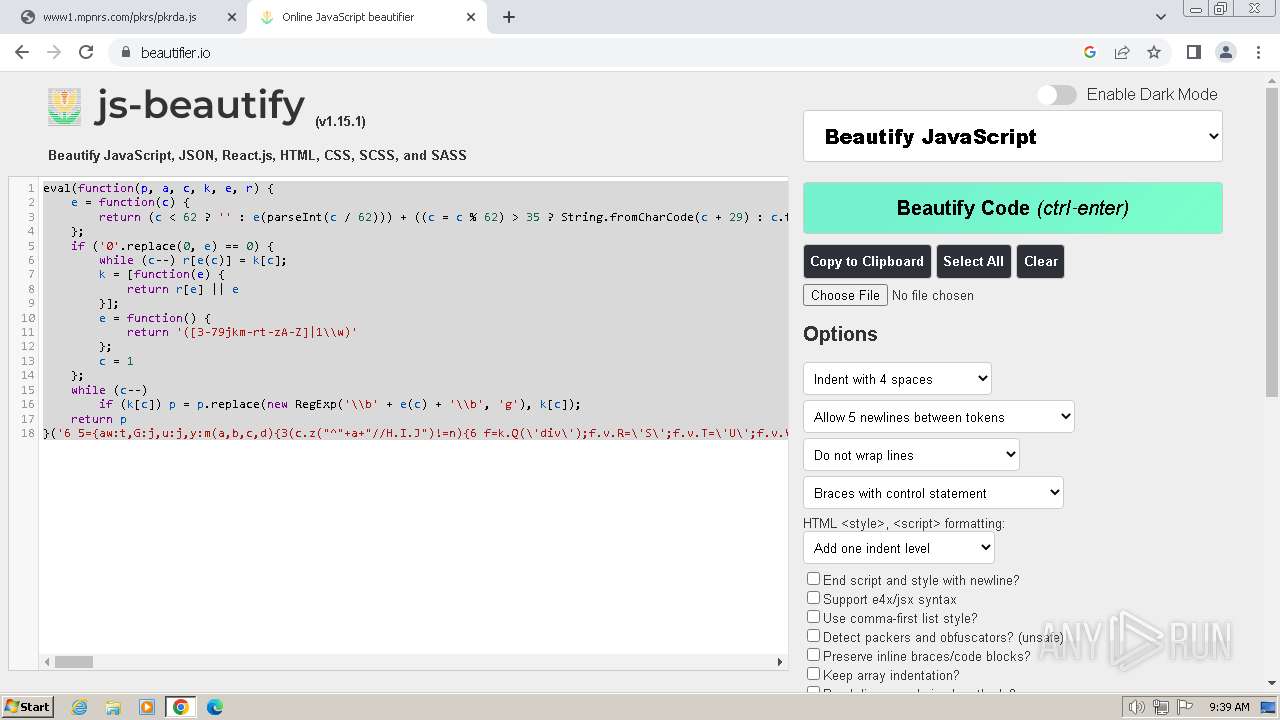Open File Explorer from taskbar

(113, 707)
